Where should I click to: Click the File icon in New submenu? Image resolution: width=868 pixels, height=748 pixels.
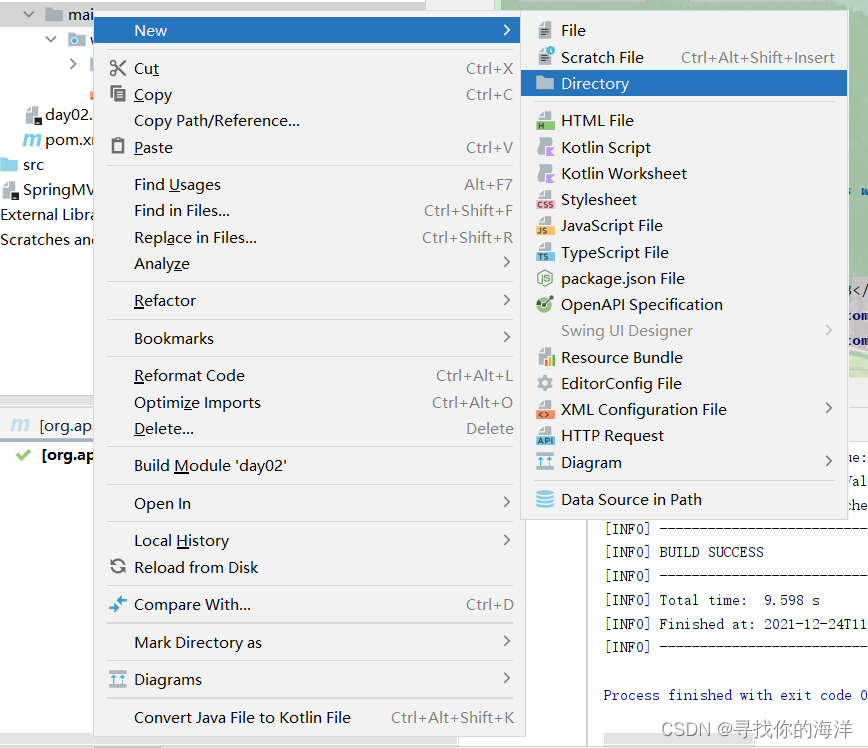(545, 30)
